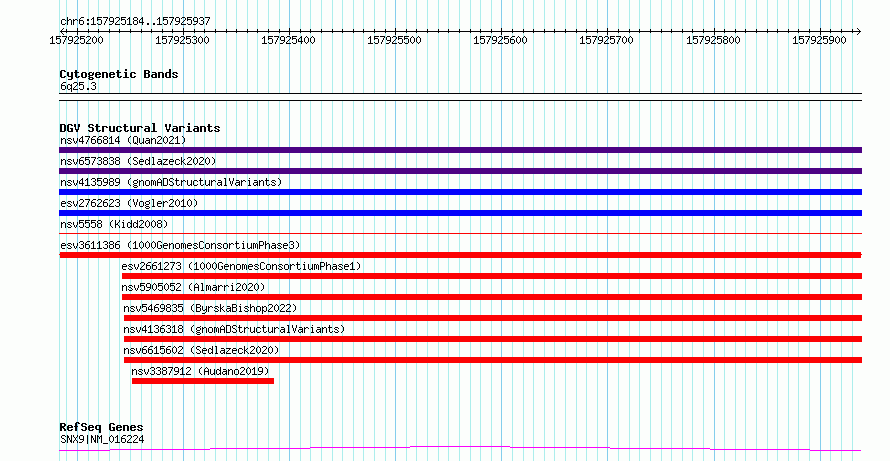Open esv3611386 (1000GenomesConsortiumPhase3) label

[180, 245]
